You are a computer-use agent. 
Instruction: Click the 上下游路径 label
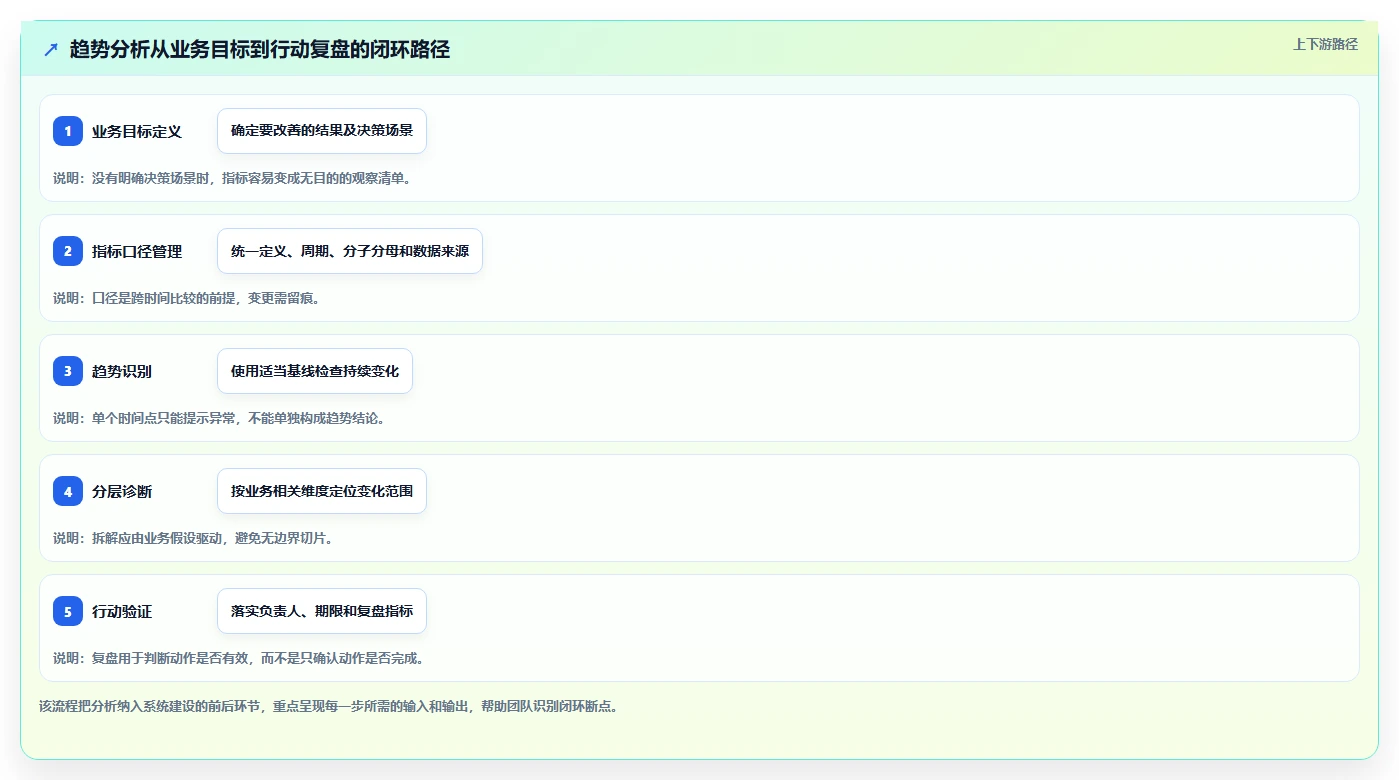pos(1325,44)
